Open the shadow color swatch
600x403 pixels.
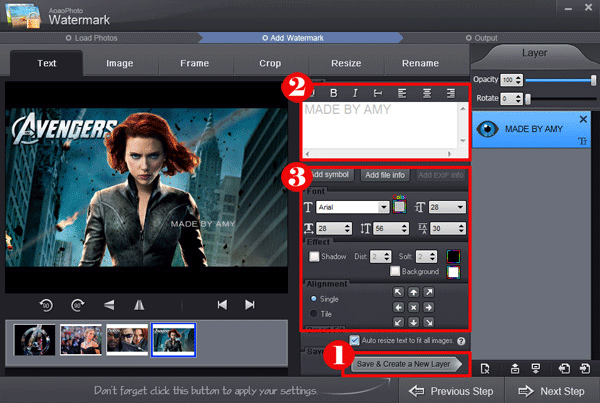tap(453, 256)
